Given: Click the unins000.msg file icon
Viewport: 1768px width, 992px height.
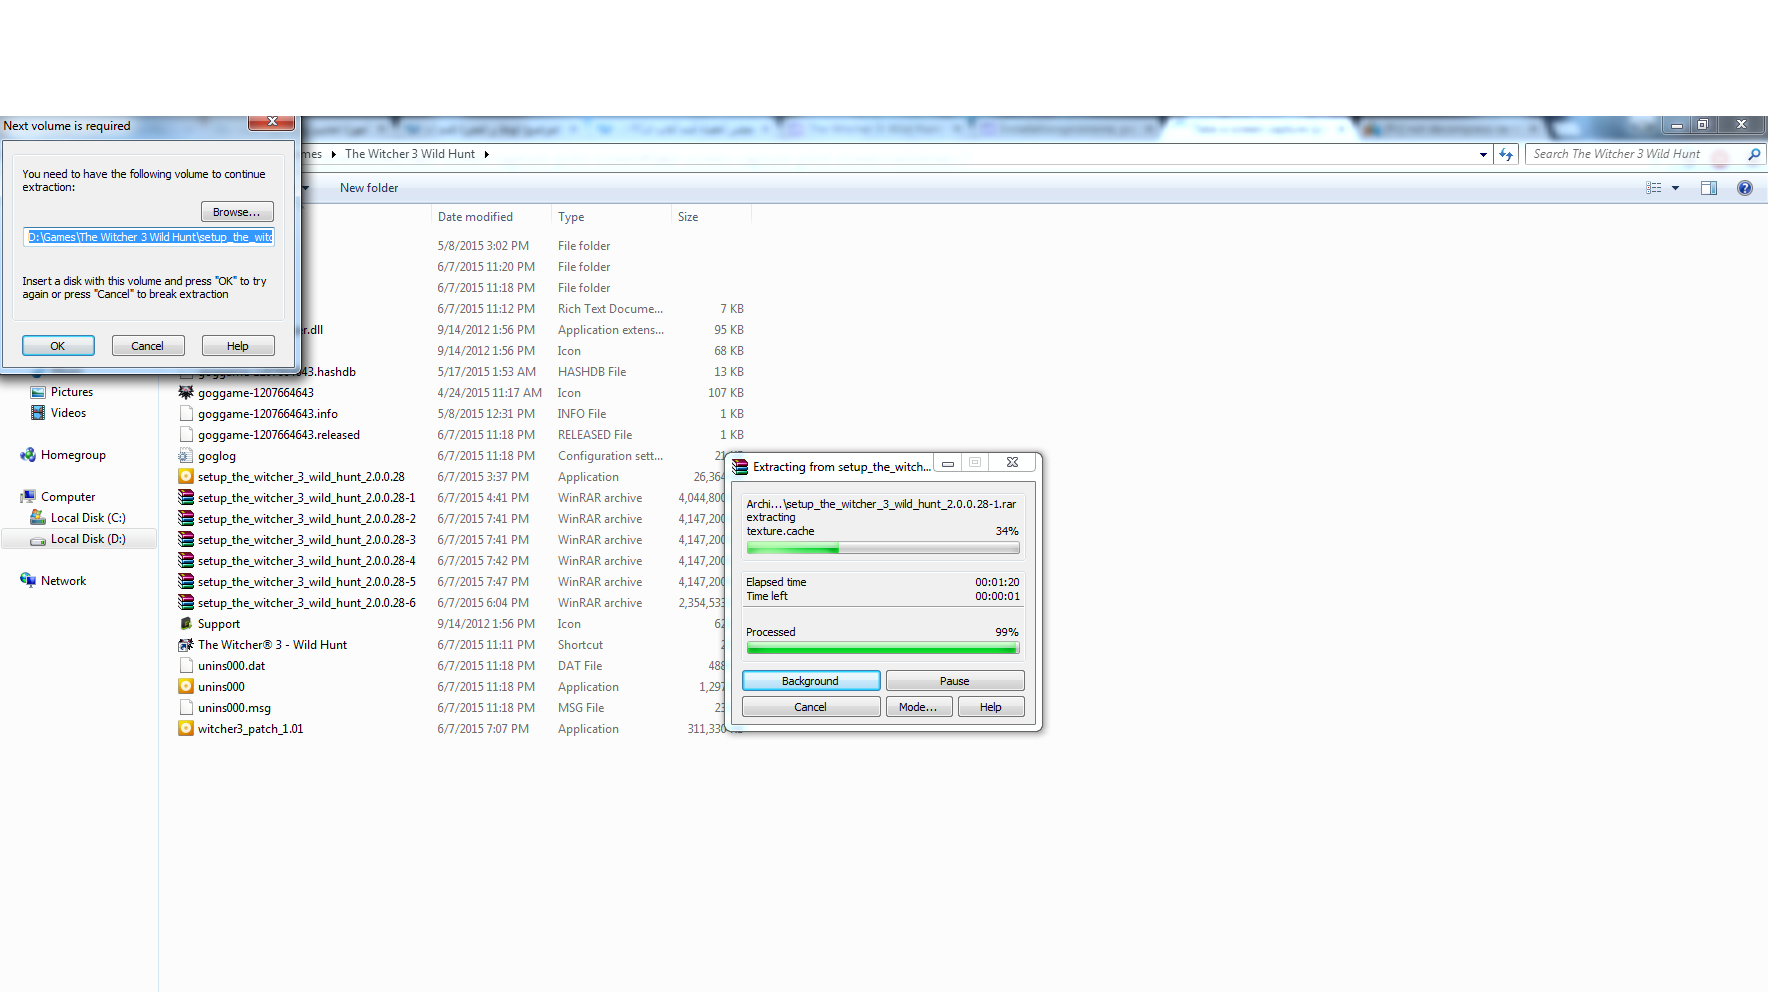Looking at the screenshot, I should pos(186,708).
